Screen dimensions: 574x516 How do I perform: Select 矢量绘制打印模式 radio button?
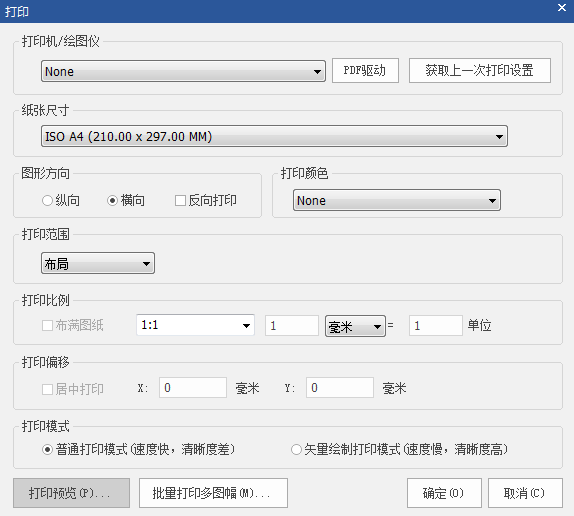pyautogui.click(x=296, y=449)
